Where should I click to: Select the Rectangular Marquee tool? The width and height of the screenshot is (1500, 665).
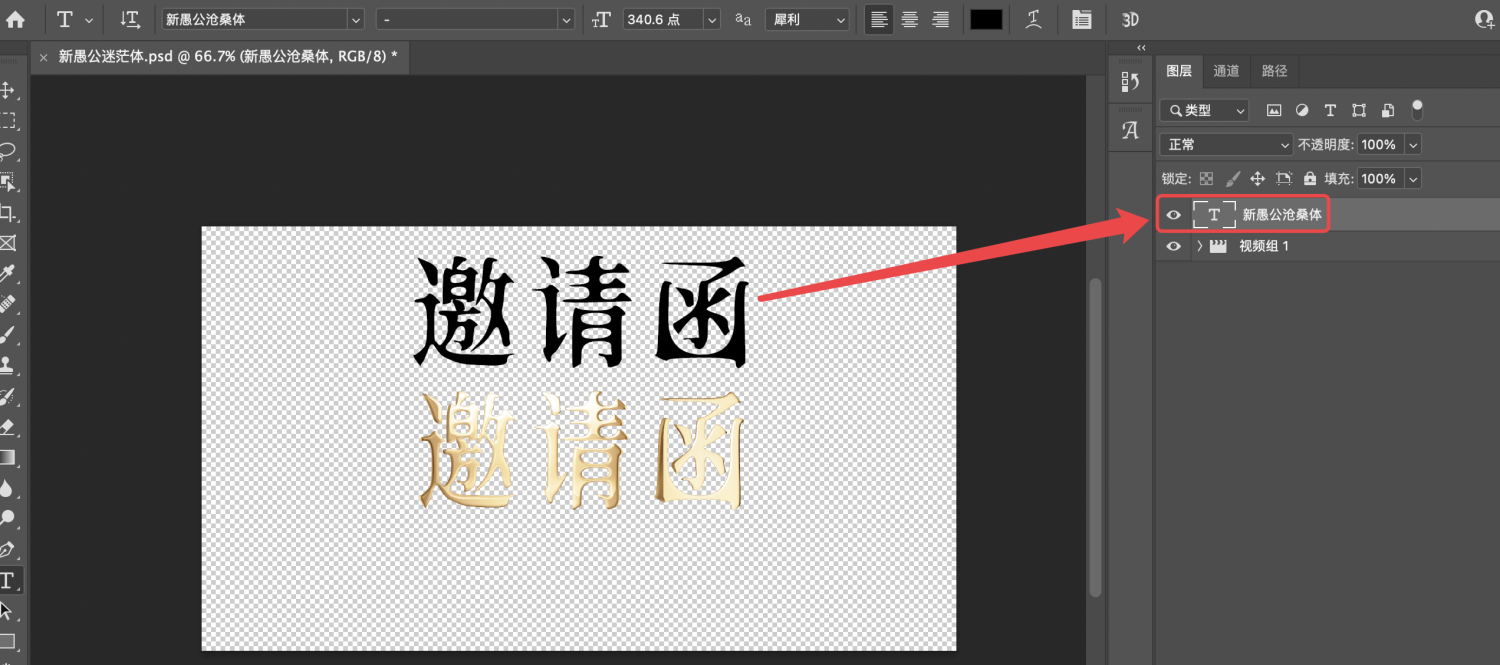[8, 121]
